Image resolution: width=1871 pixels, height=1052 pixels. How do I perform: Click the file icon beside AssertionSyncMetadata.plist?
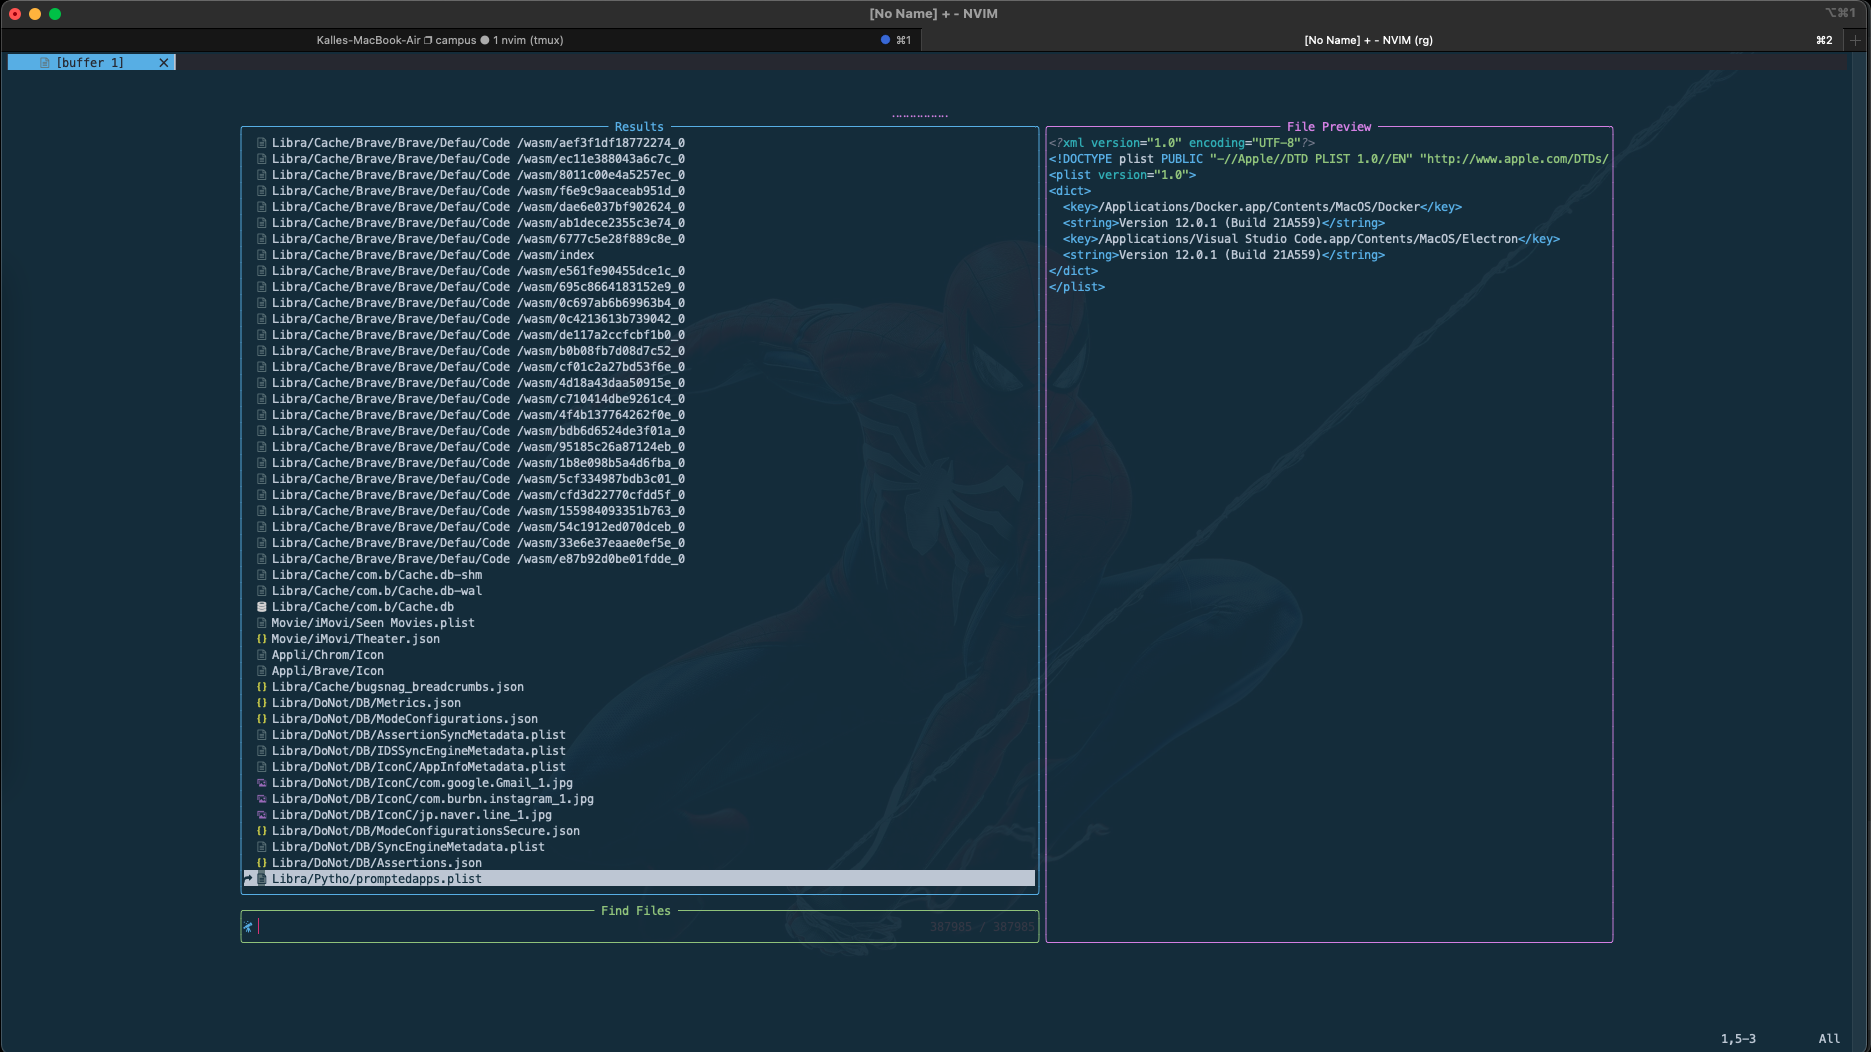(262, 735)
